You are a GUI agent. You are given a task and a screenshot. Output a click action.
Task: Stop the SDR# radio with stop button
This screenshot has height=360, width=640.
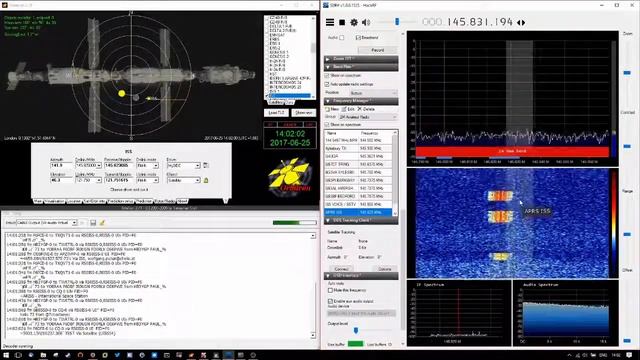342,22
